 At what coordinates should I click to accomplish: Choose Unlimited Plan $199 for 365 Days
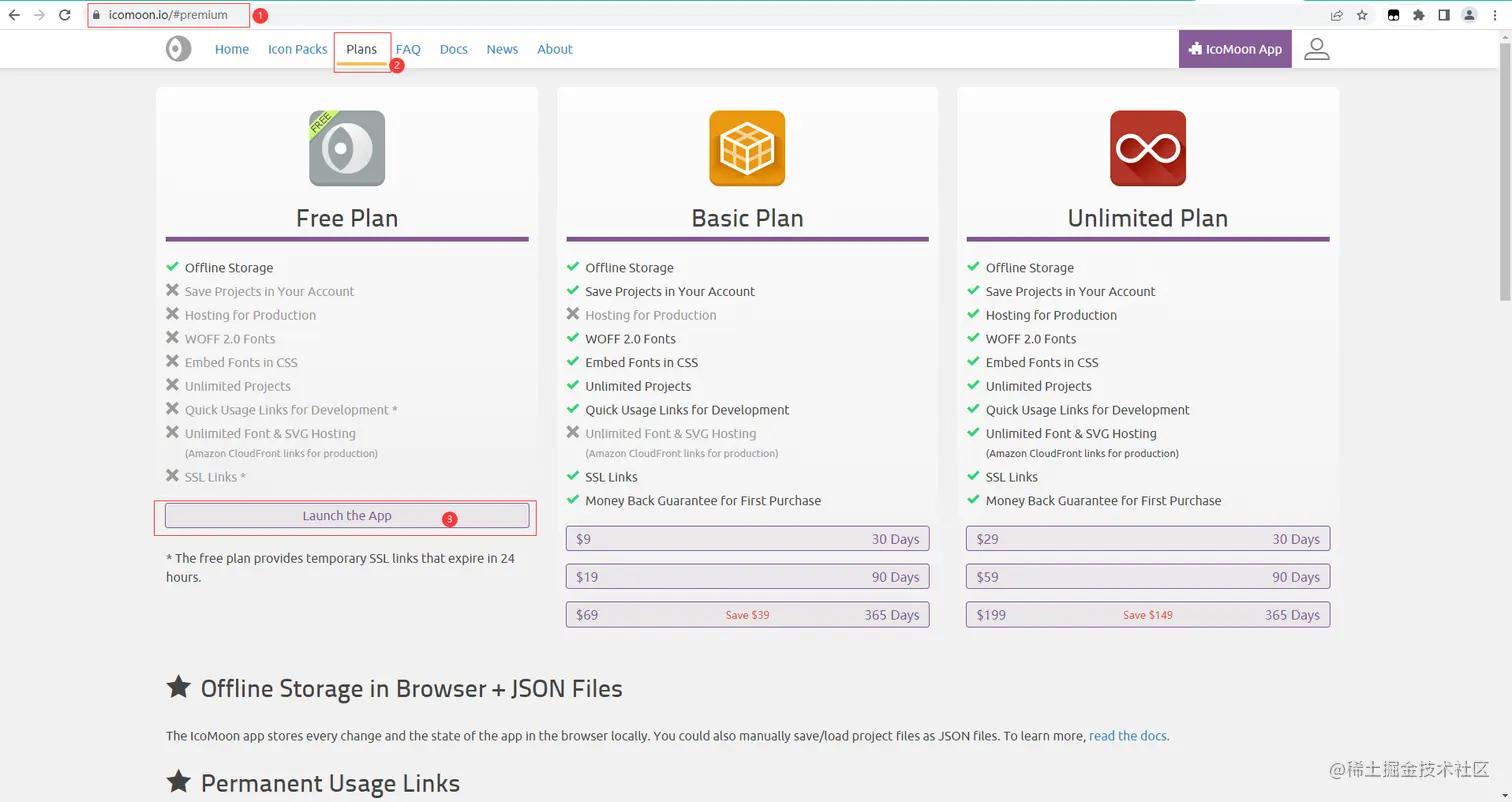point(1148,615)
